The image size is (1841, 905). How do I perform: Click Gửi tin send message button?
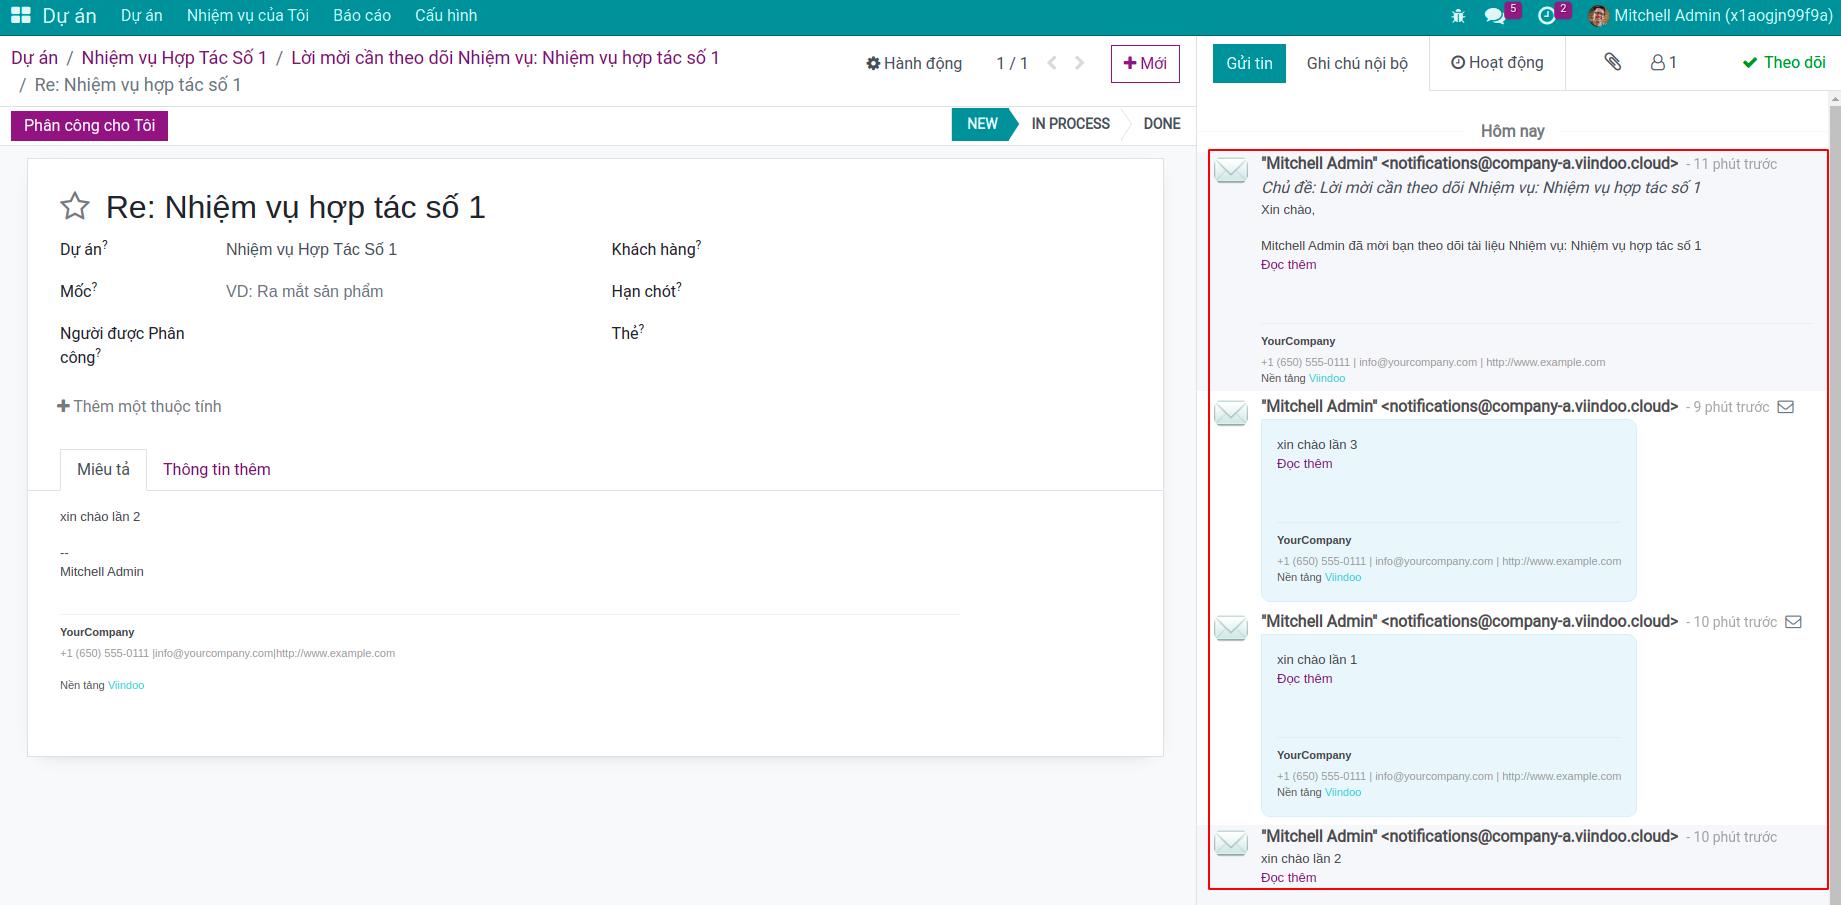tap(1249, 63)
